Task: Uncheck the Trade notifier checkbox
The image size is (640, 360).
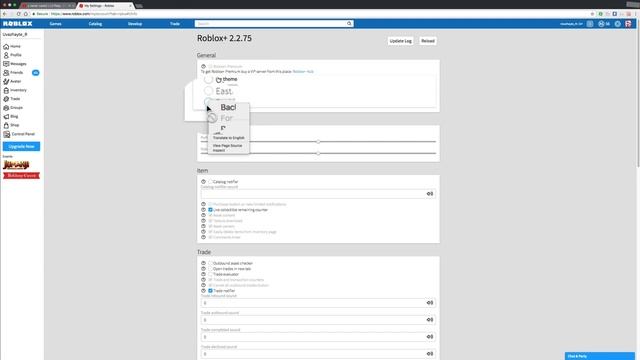Action: (211, 291)
